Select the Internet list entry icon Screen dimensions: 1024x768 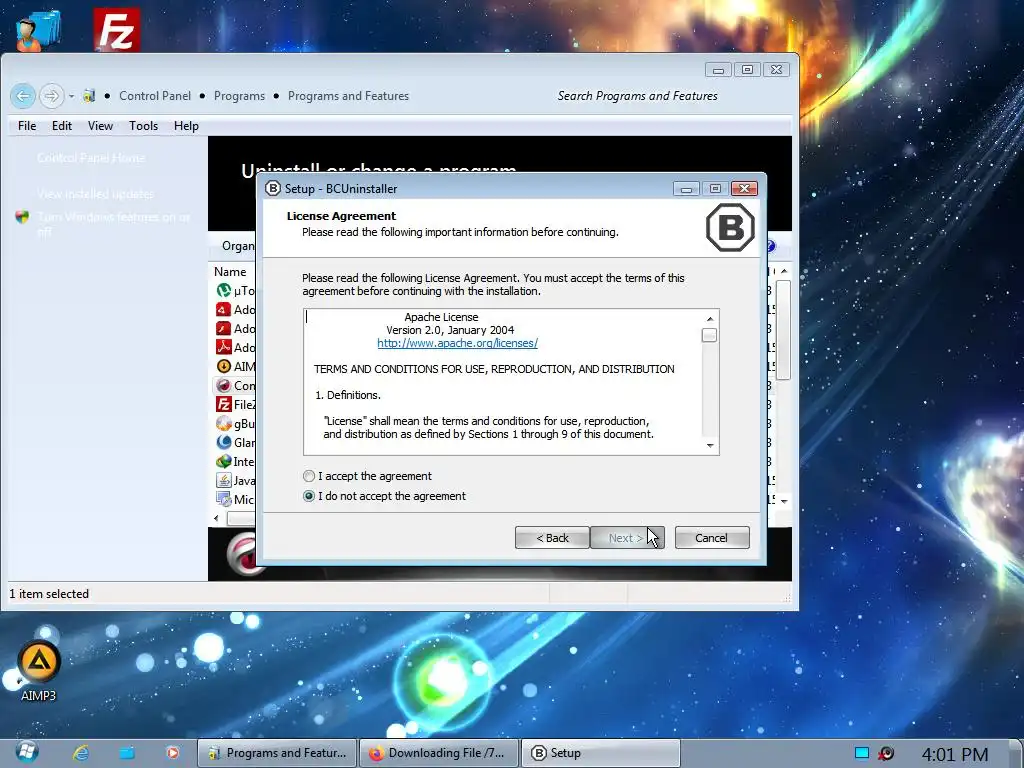click(223, 461)
